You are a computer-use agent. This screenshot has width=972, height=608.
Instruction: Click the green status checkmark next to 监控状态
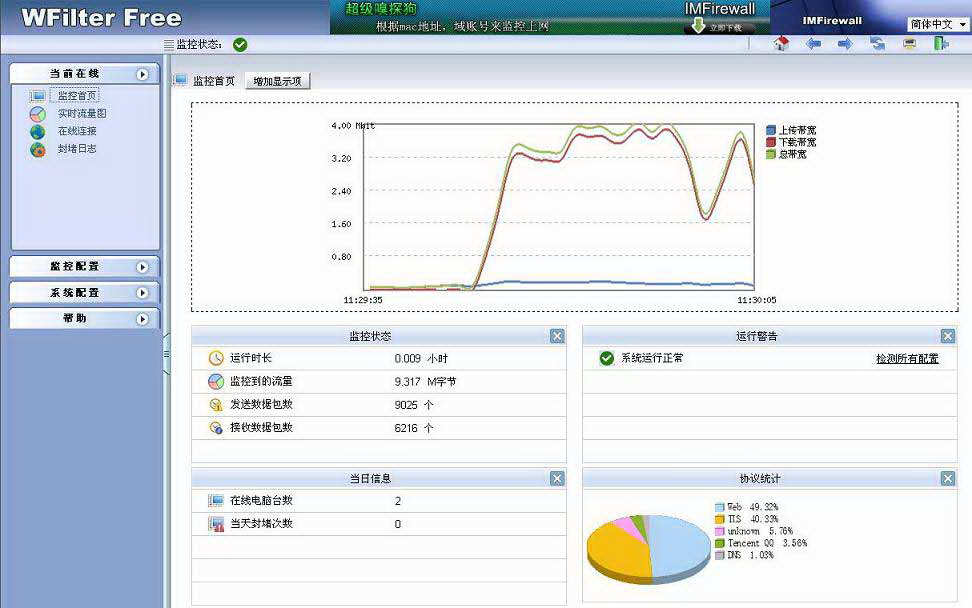point(238,44)
